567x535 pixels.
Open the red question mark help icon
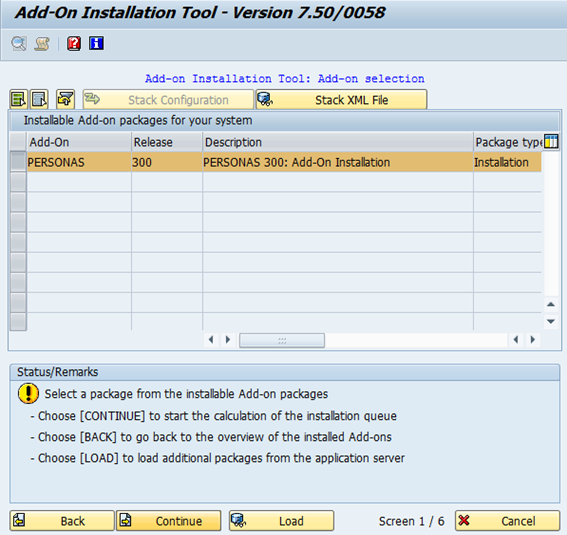pyautogui.click(x=74, y=44)
